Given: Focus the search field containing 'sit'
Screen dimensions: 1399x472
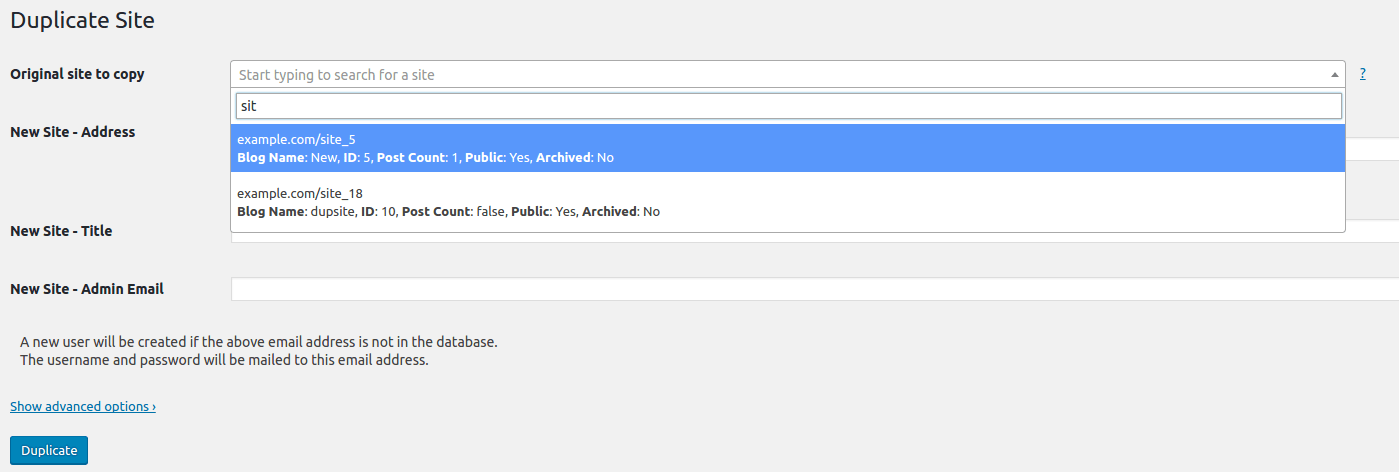Looking at the screenshot, I should click(x=788, y=106).
